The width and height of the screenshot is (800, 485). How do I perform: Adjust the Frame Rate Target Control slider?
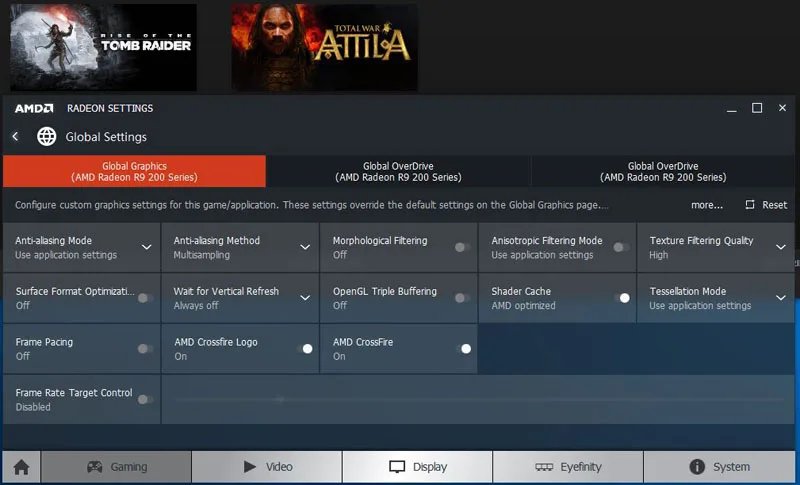(x=280, y=399)
